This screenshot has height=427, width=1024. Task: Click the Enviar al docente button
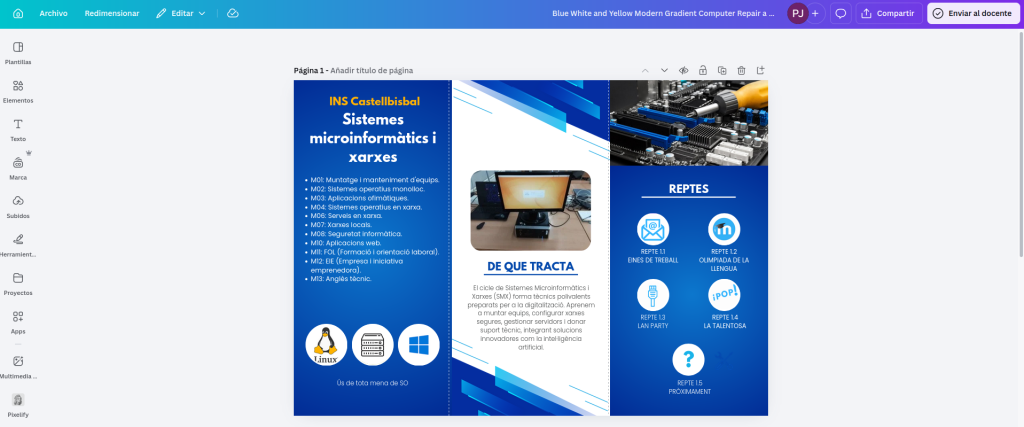(x=973, y=13)
